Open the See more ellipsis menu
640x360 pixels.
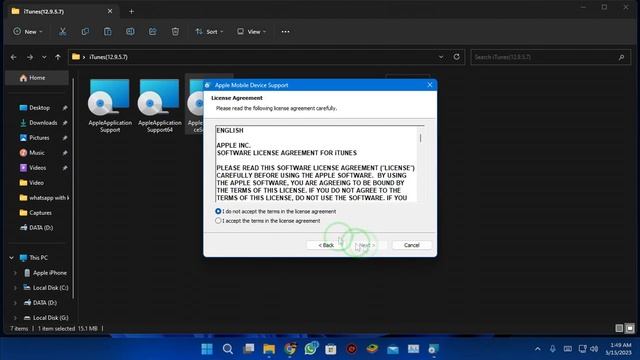click(285, 31)
